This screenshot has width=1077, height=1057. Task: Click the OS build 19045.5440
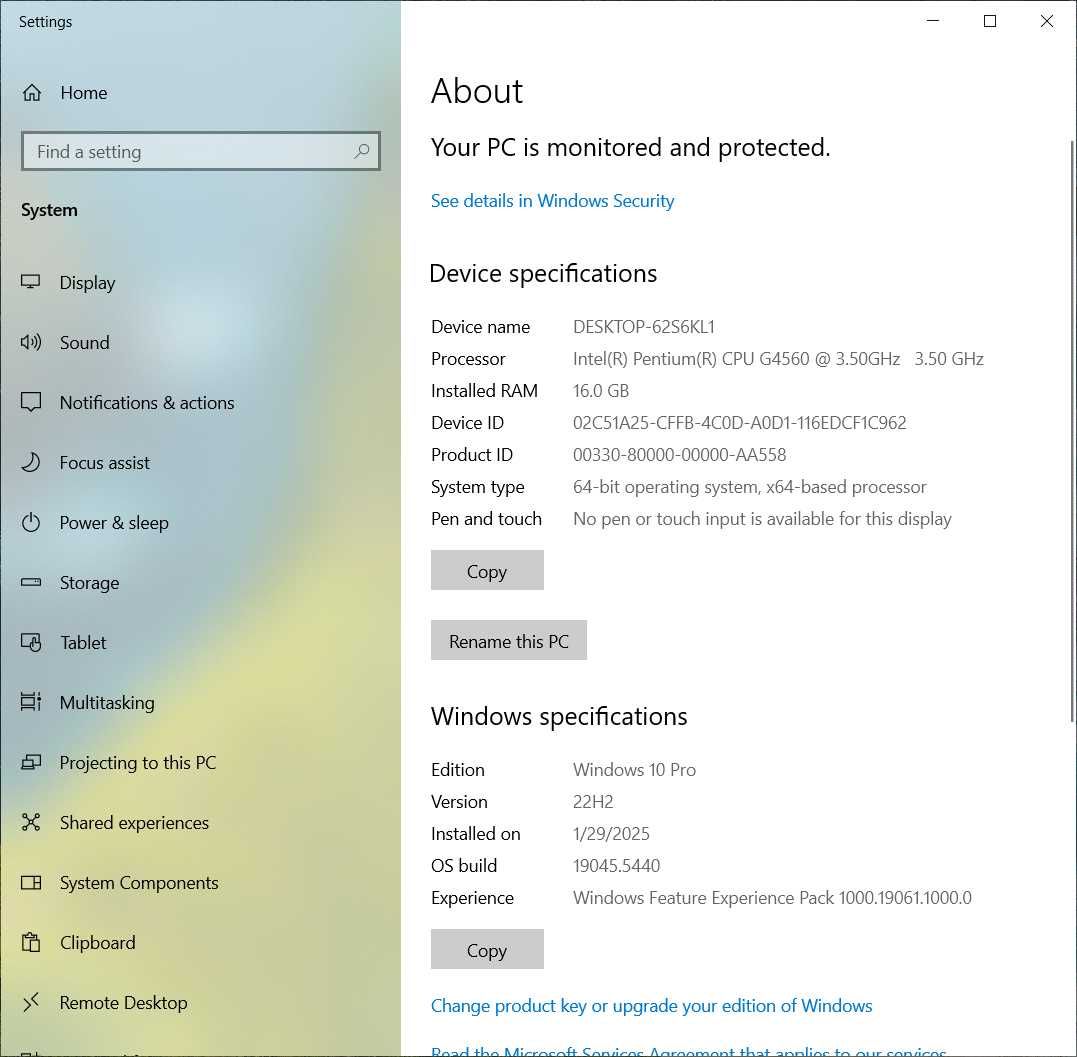click(x=617, y=865)
